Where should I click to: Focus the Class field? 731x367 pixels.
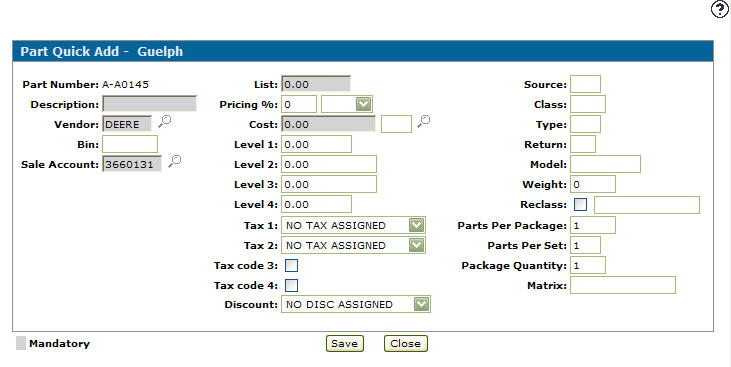[x=588, y=104]
